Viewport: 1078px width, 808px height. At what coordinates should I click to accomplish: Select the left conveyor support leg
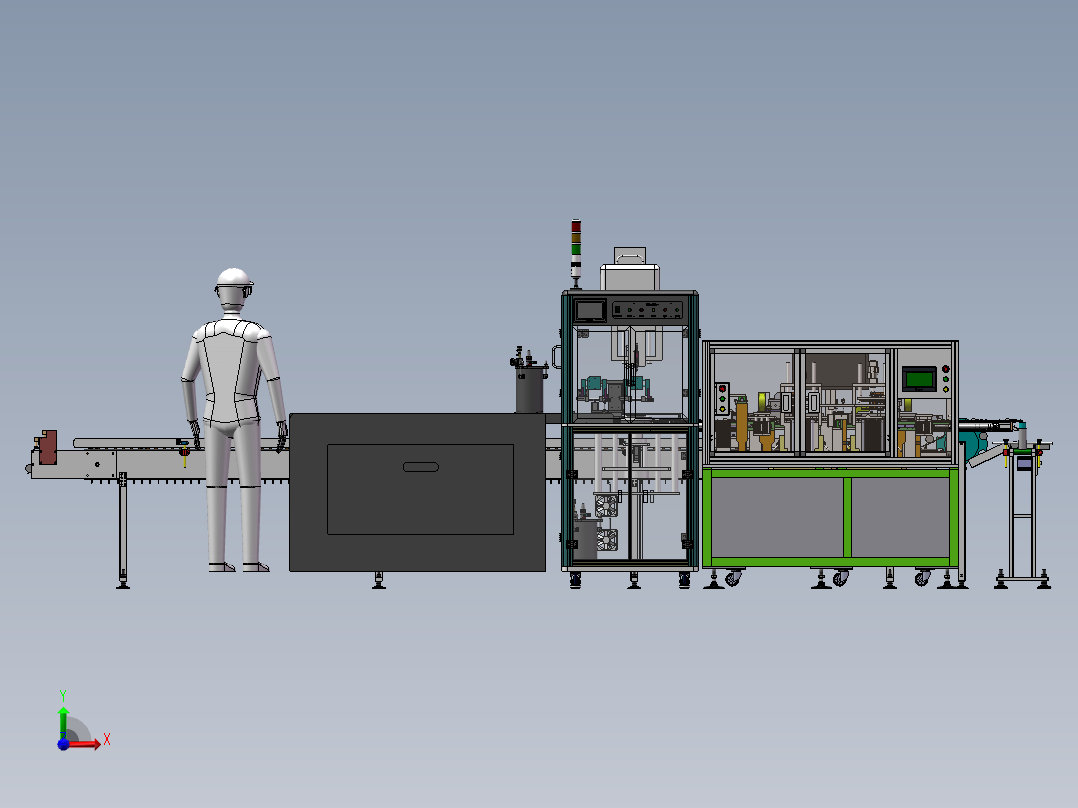point(123,529)
